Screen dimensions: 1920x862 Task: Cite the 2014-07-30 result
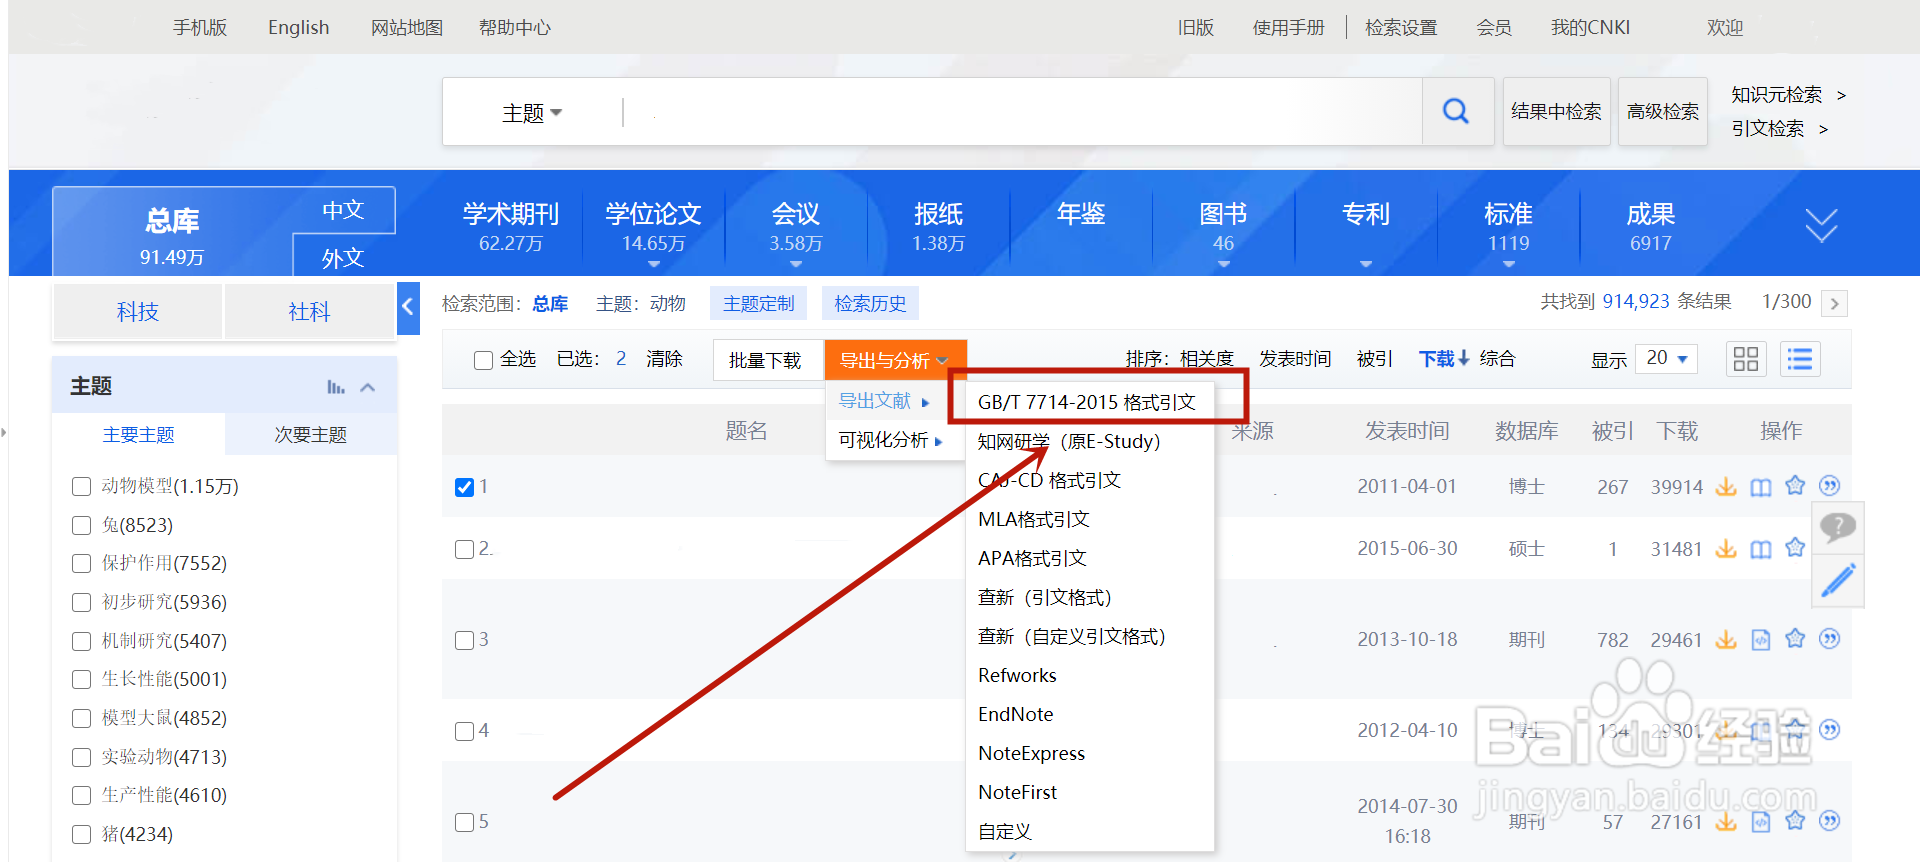pyautogui.click(x=1829, y=821)
